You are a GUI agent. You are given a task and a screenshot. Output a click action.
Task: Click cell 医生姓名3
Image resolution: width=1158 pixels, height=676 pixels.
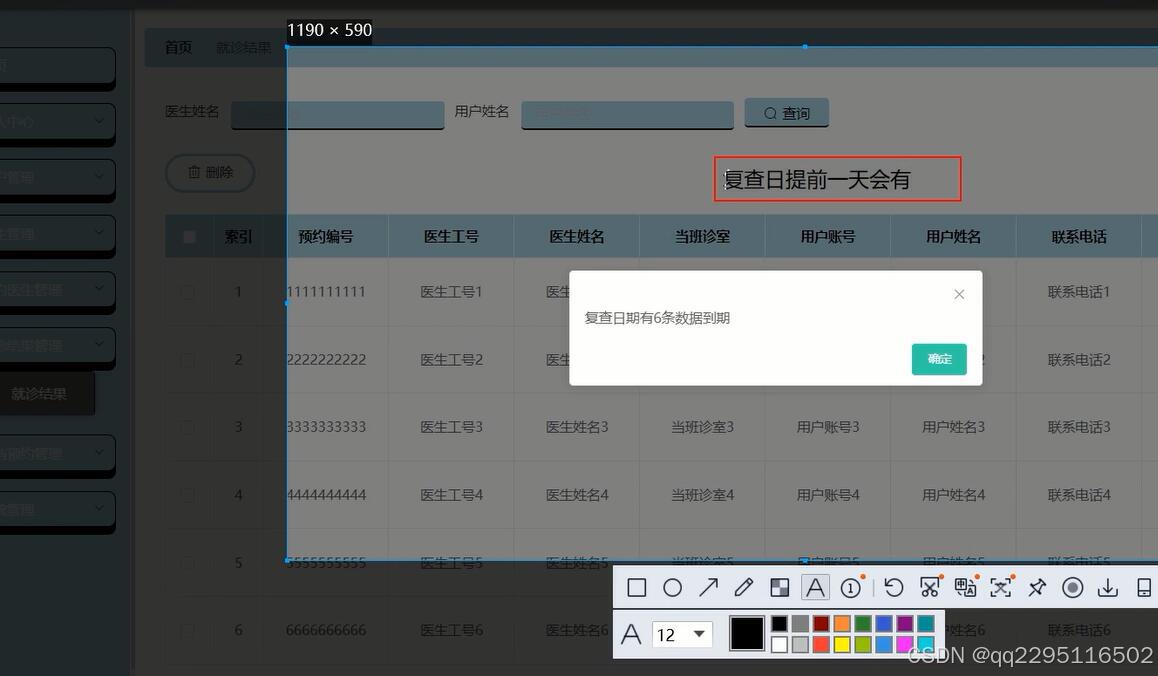[x=577, y=427]
